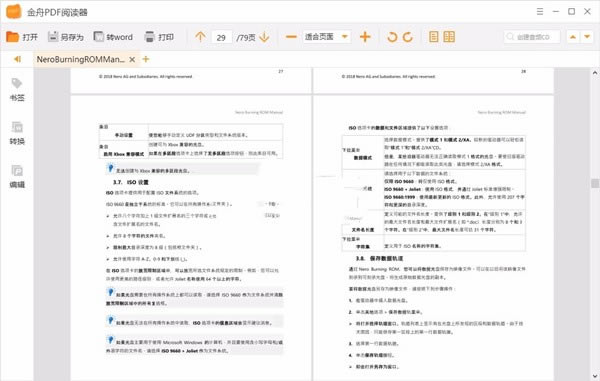Expand the 适合页面 zoom dropdown
The height and width of the screenshot is (381, 600).
tap(344, 37)
